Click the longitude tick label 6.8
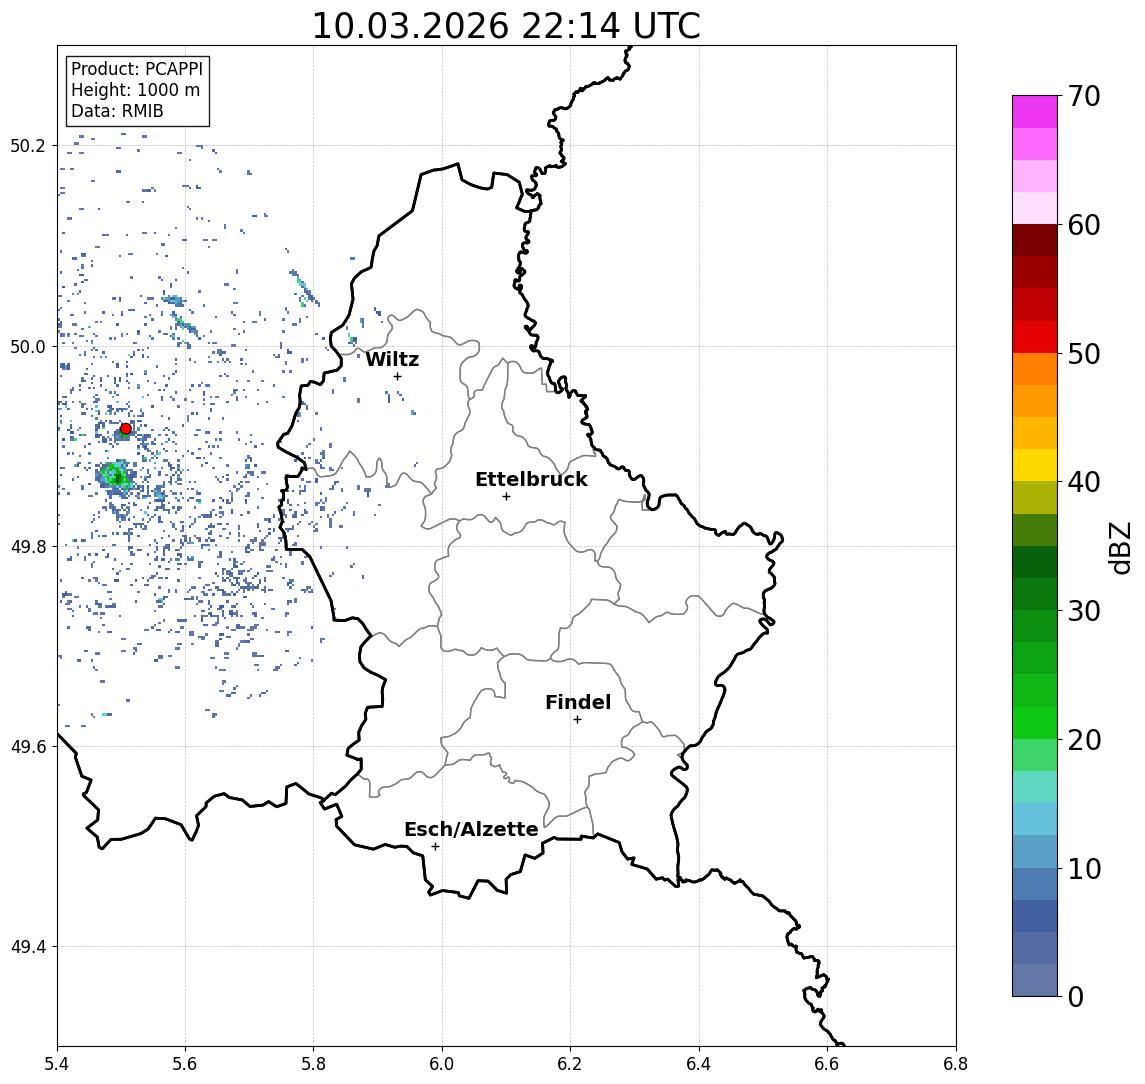Screen dimensions: 1145x1084 pyautogui.click(x=956, y=1064)
